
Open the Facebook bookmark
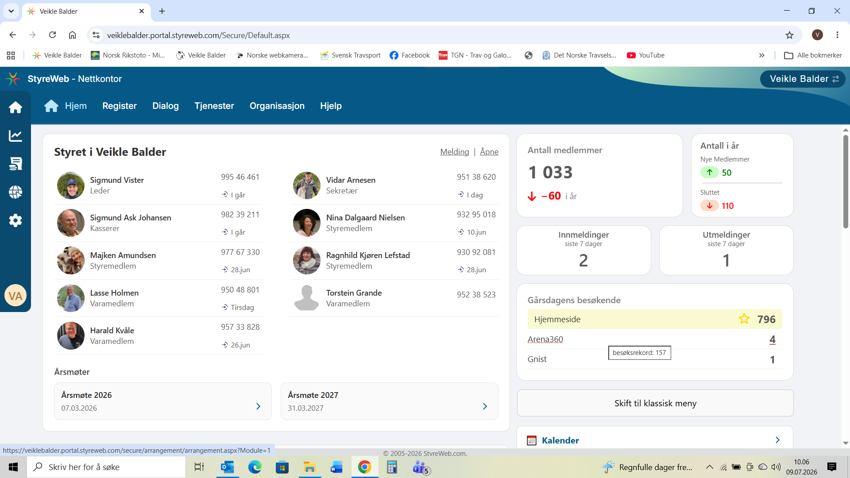point(409,55)
